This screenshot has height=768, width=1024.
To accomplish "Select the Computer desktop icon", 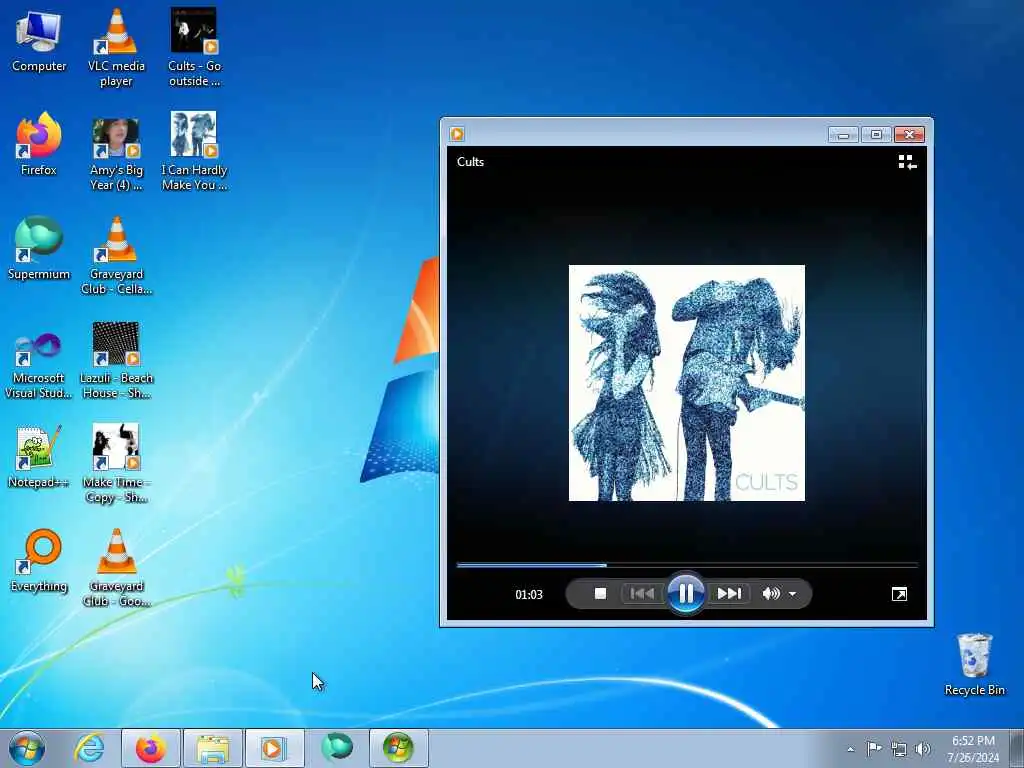I will tap(39, 41).
